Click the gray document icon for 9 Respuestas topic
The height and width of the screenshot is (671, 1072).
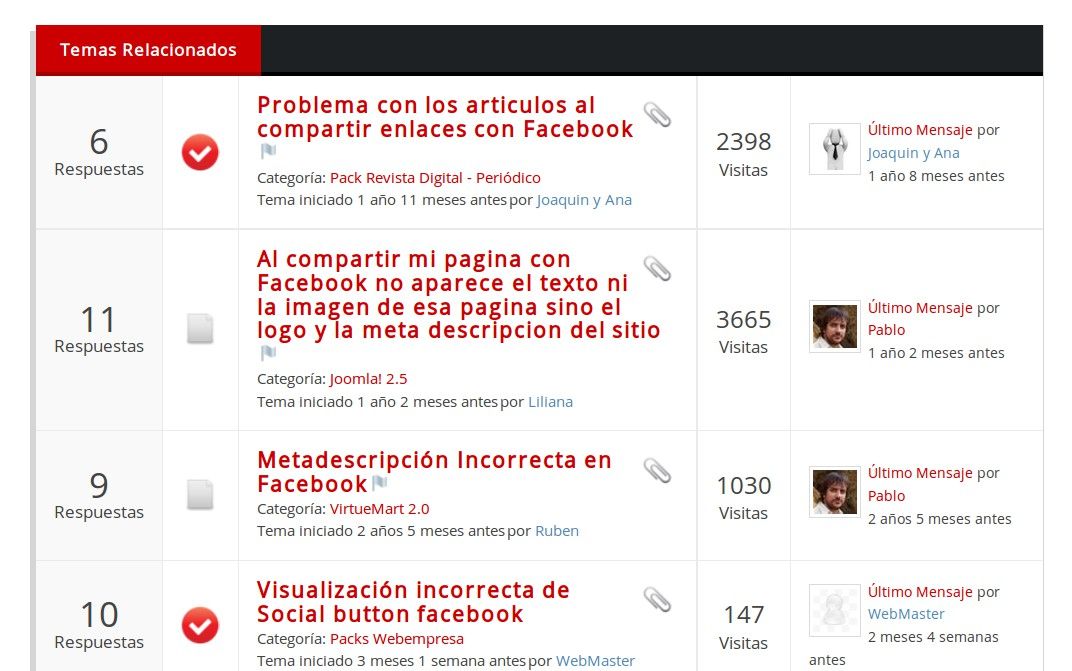point(200,495)
